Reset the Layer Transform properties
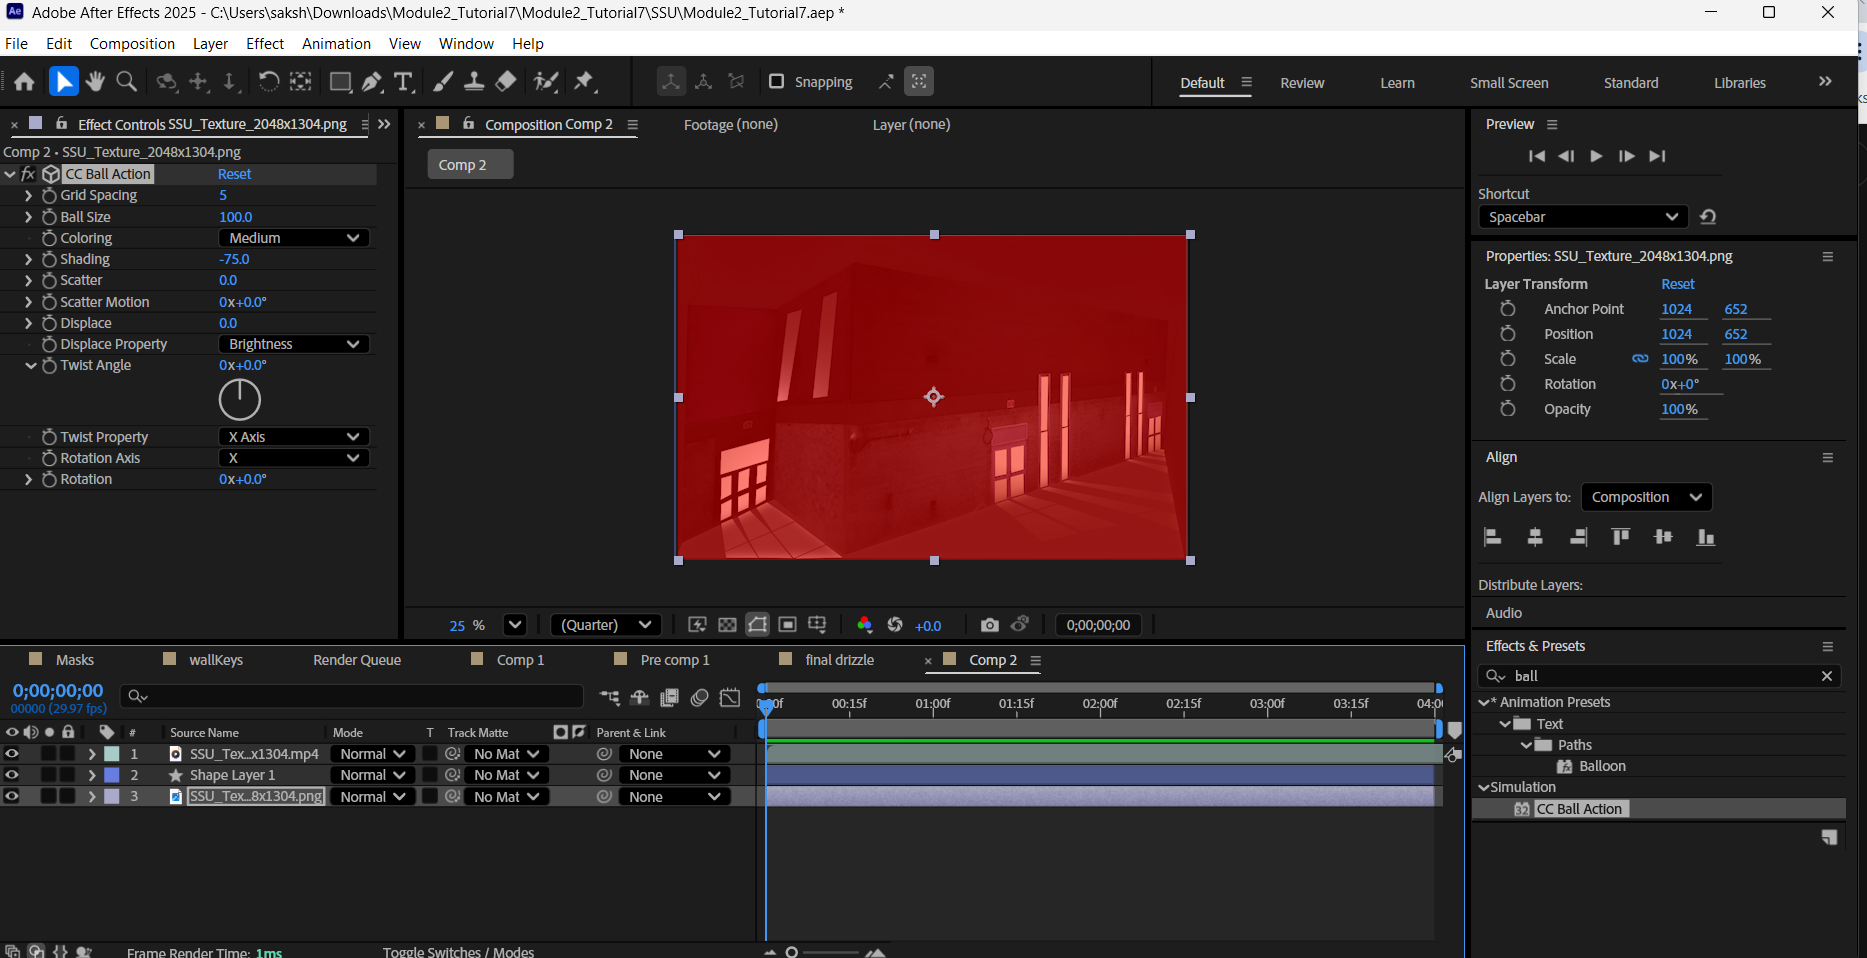 click(x=1677, y=284)
